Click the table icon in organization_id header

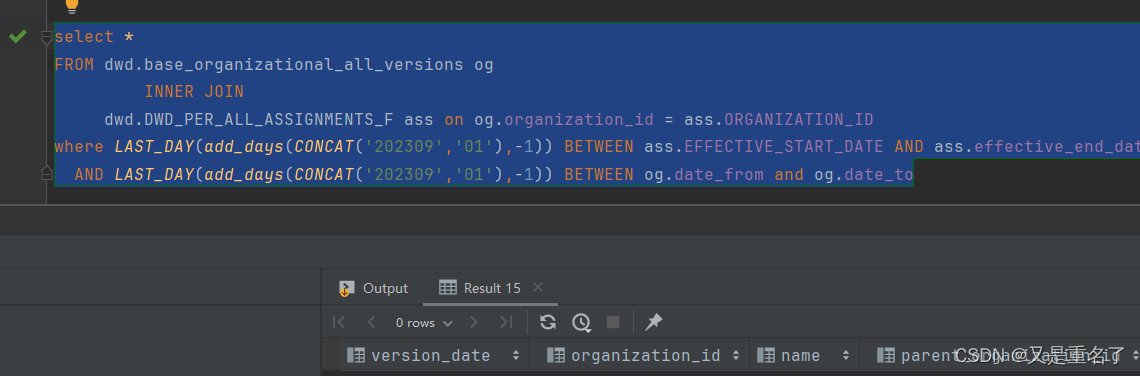555,356
